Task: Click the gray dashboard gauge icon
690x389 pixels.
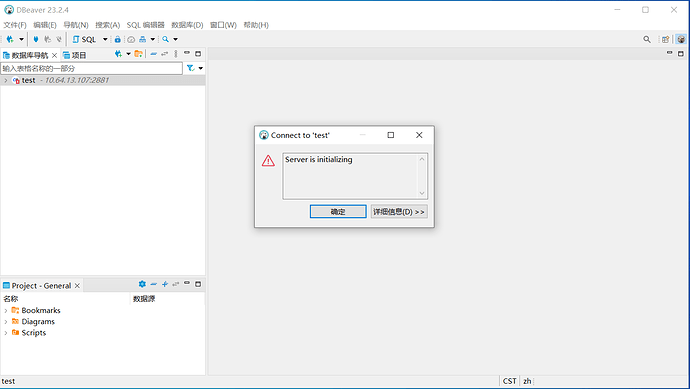Action: (x=131, y=39)
